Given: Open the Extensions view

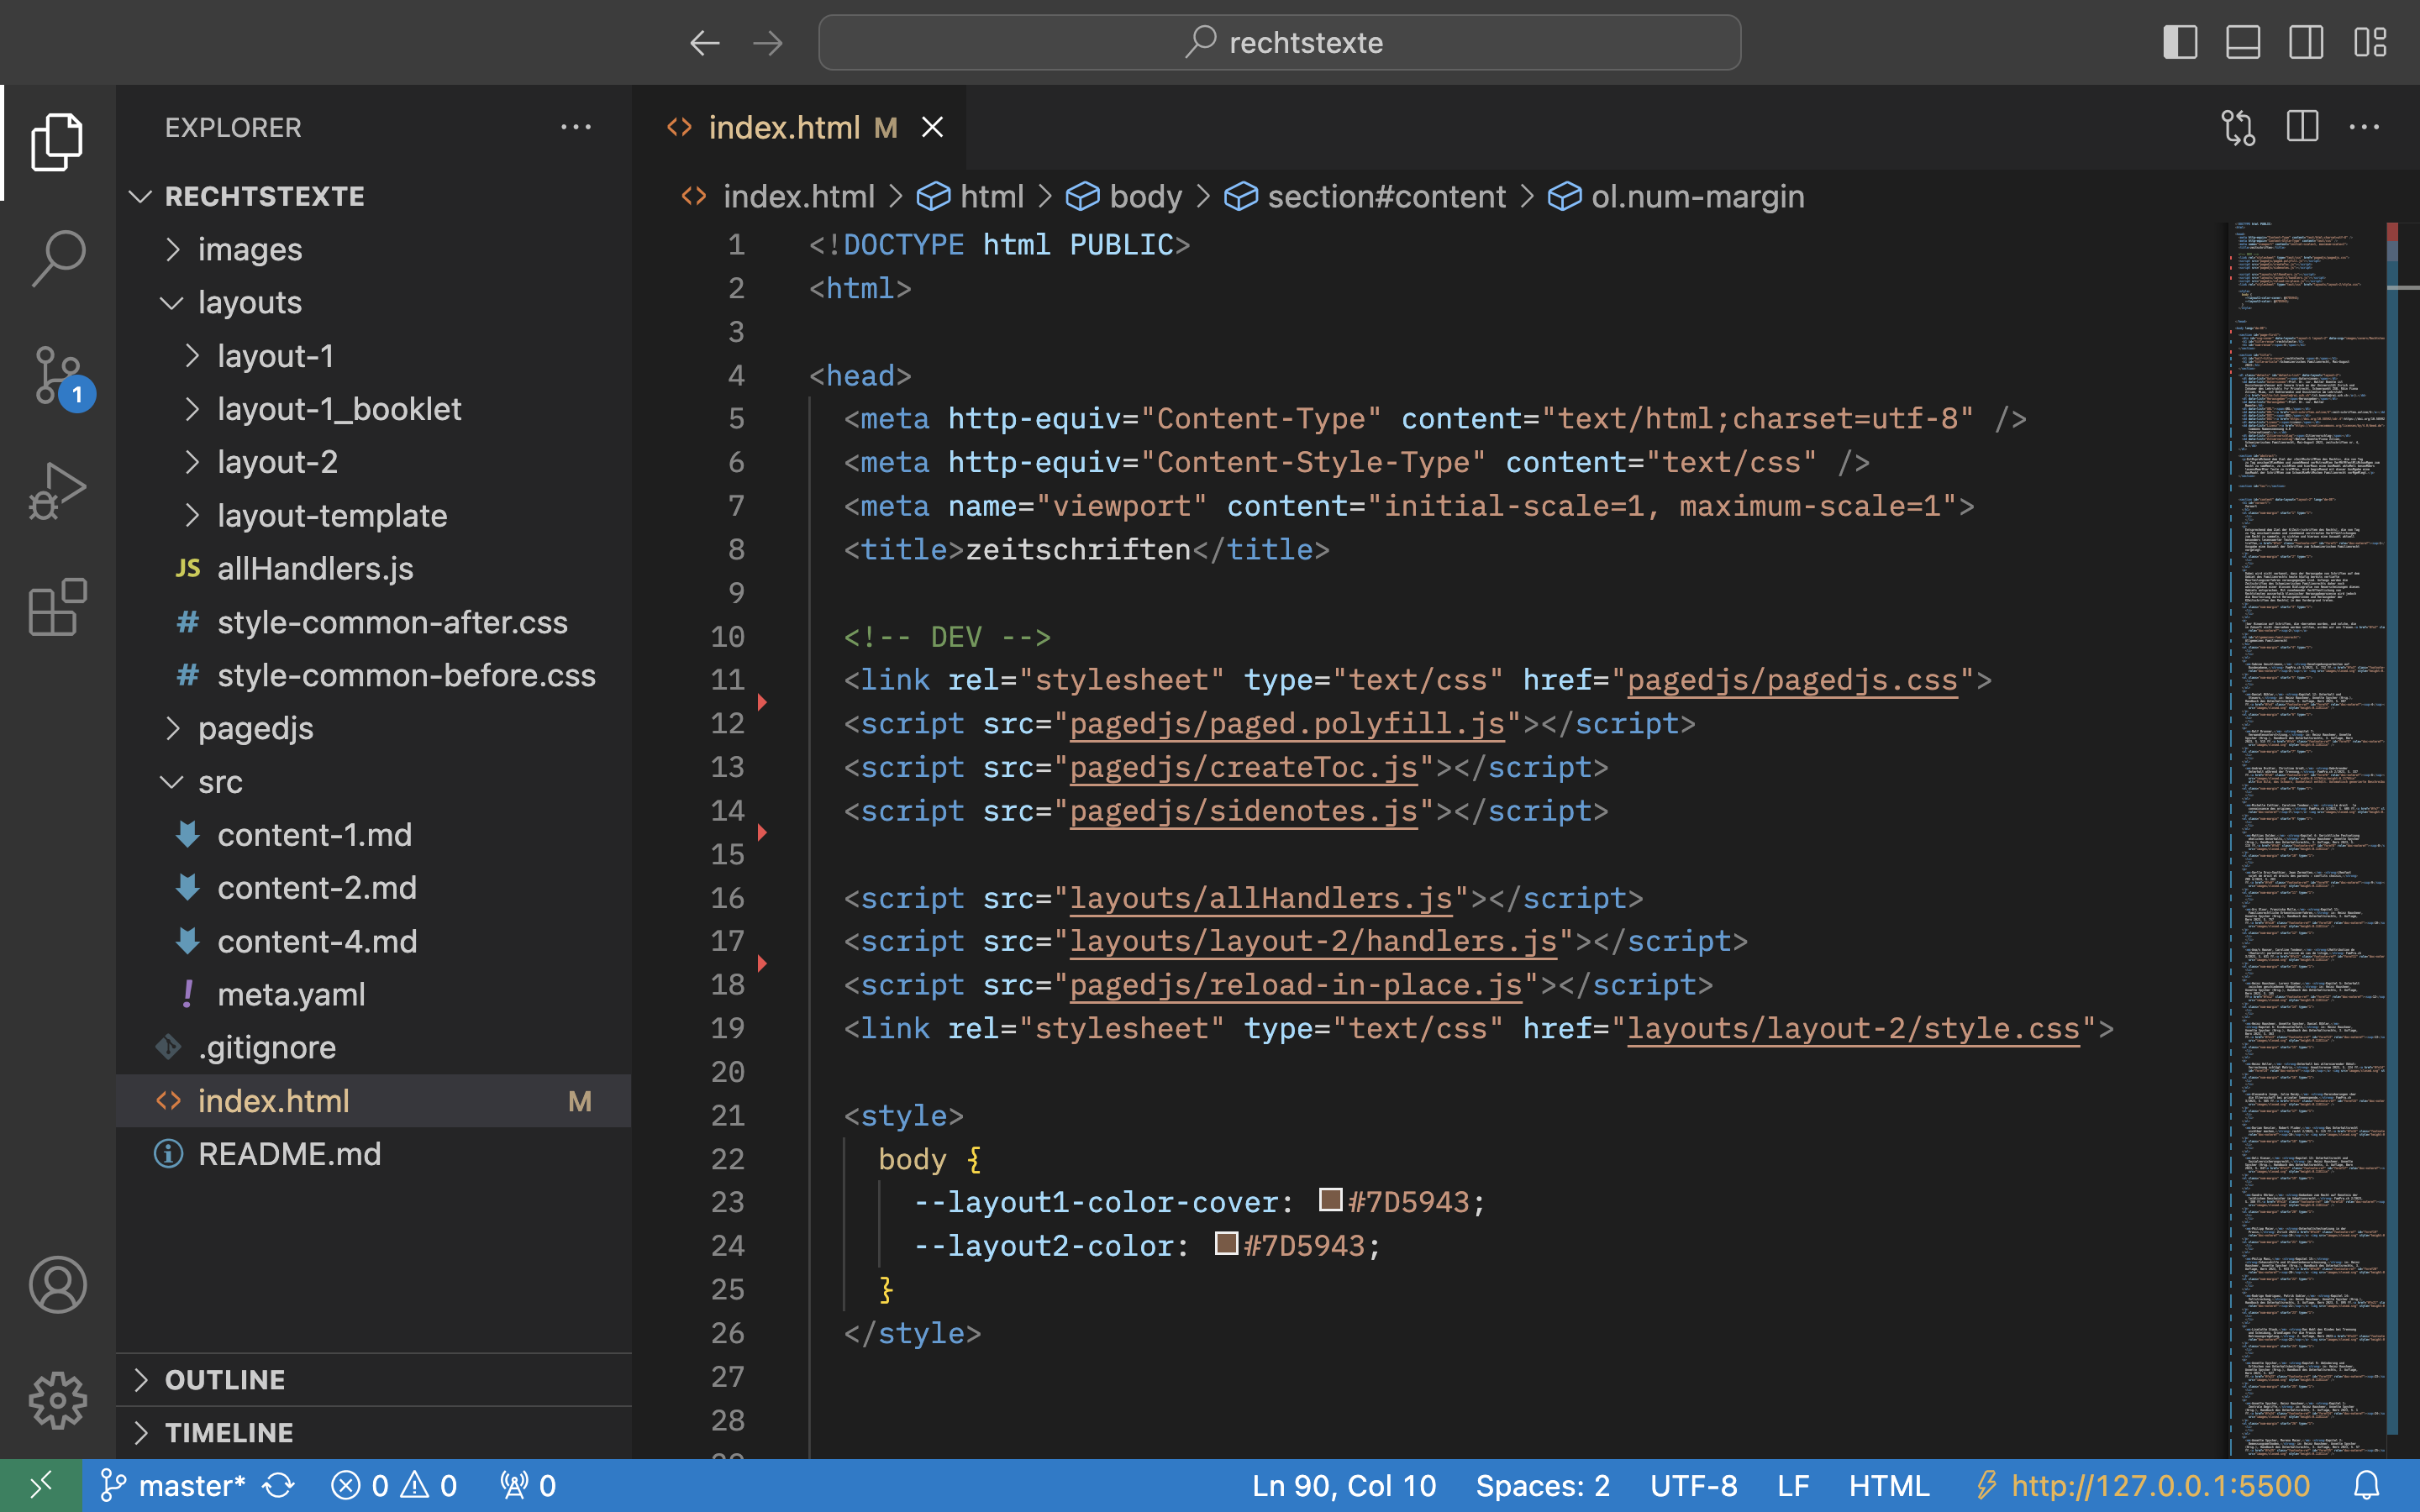Looking at the screenshot, I should (x=58, y=607).
